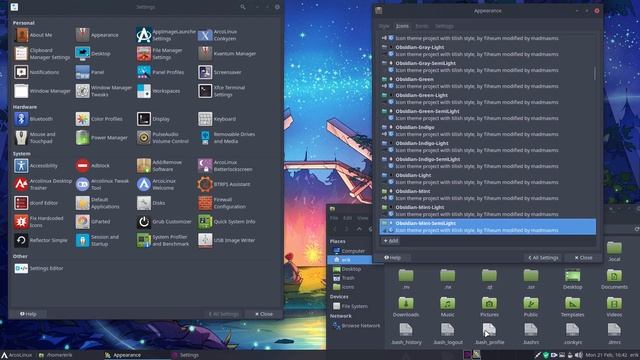Click Close button at bottom of Appearance
This screenshot has height=360, width=640.
(583, 258)
